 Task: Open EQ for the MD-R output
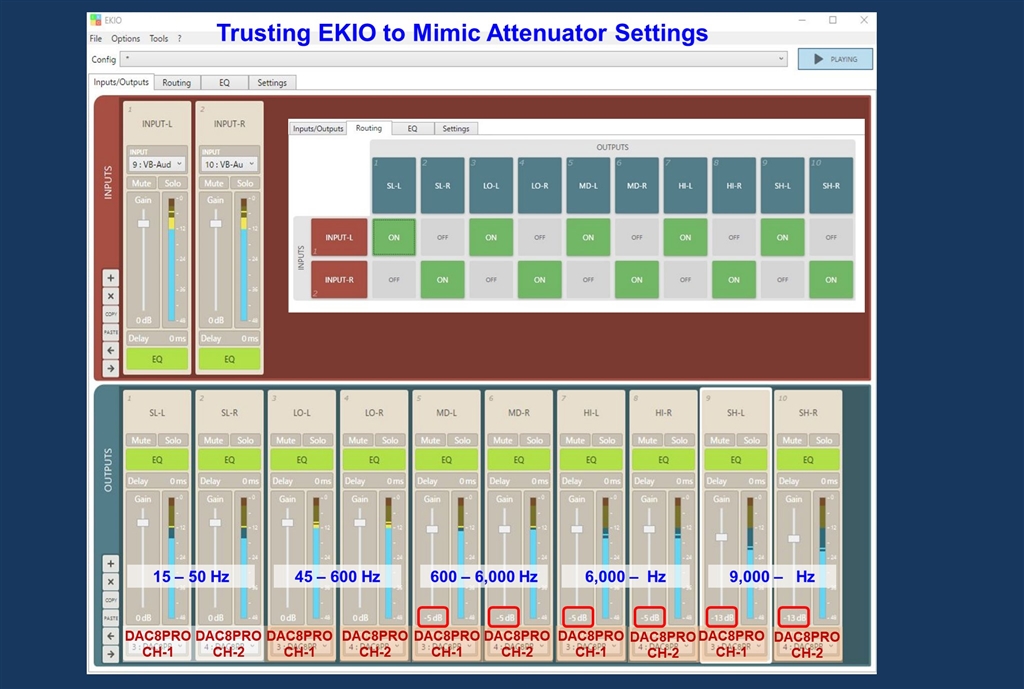pyautogui.click(x=519, y=460)
